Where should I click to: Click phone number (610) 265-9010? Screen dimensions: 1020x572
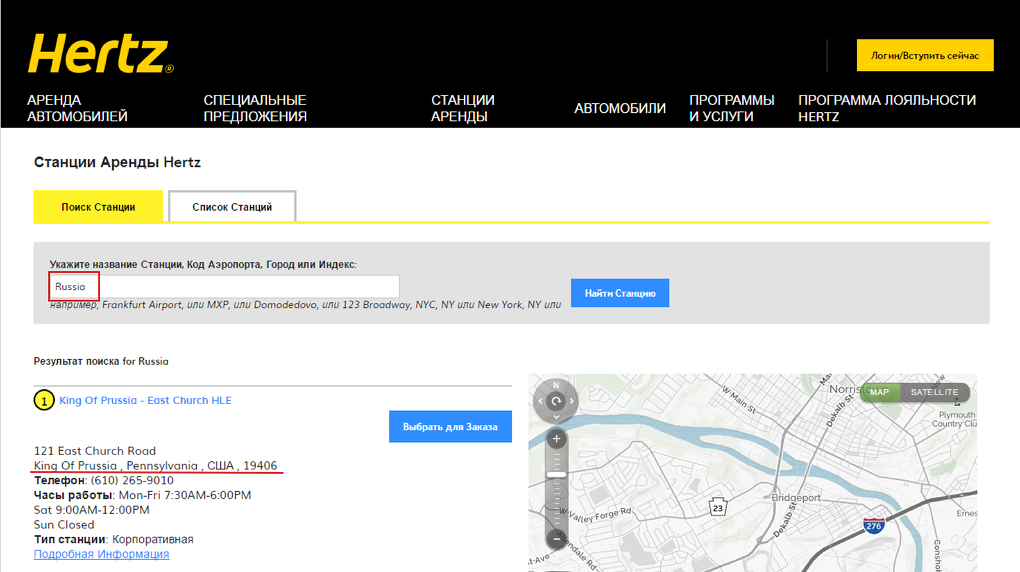tap(132, 480)
